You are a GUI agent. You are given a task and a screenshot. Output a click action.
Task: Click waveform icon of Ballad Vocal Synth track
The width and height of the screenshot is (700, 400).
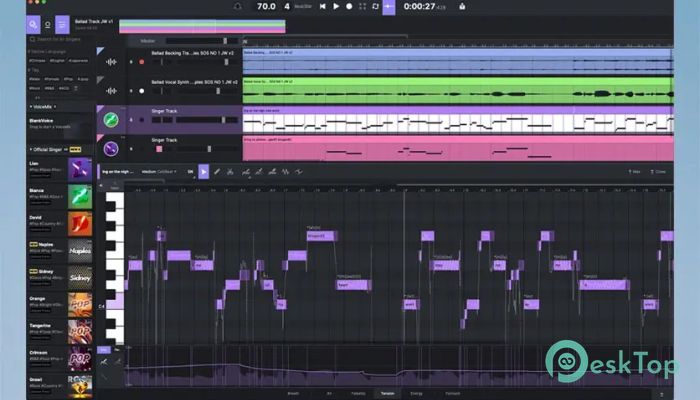tap(111, 91)
